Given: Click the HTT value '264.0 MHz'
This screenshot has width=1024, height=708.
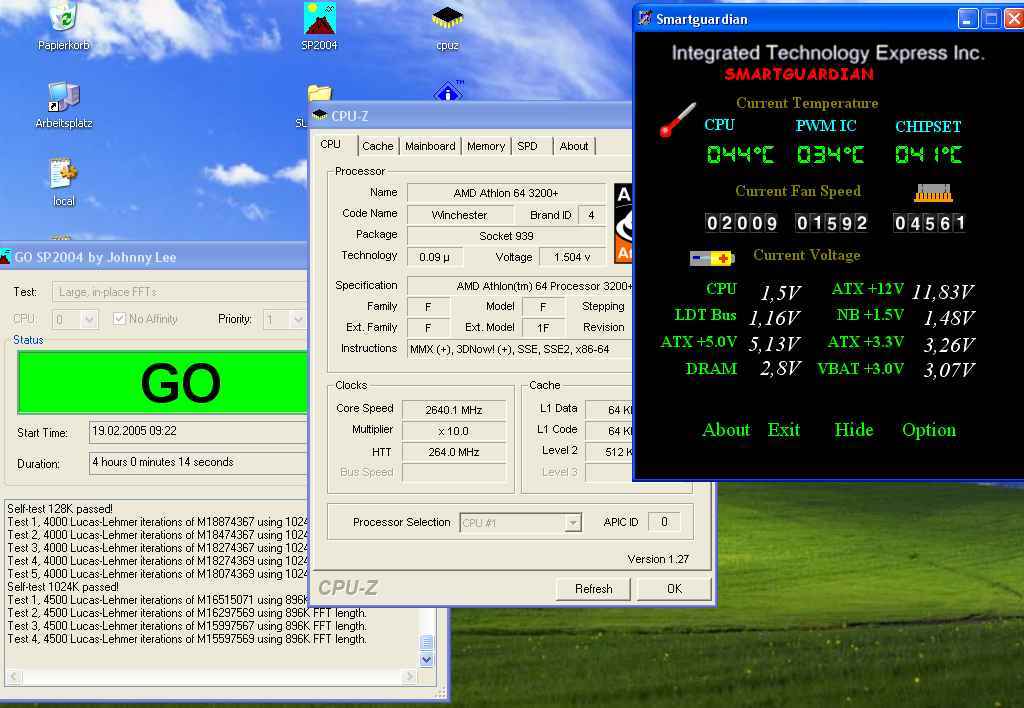Looking at the screenshot, I should pyautogui.click(x=454, y=452).
